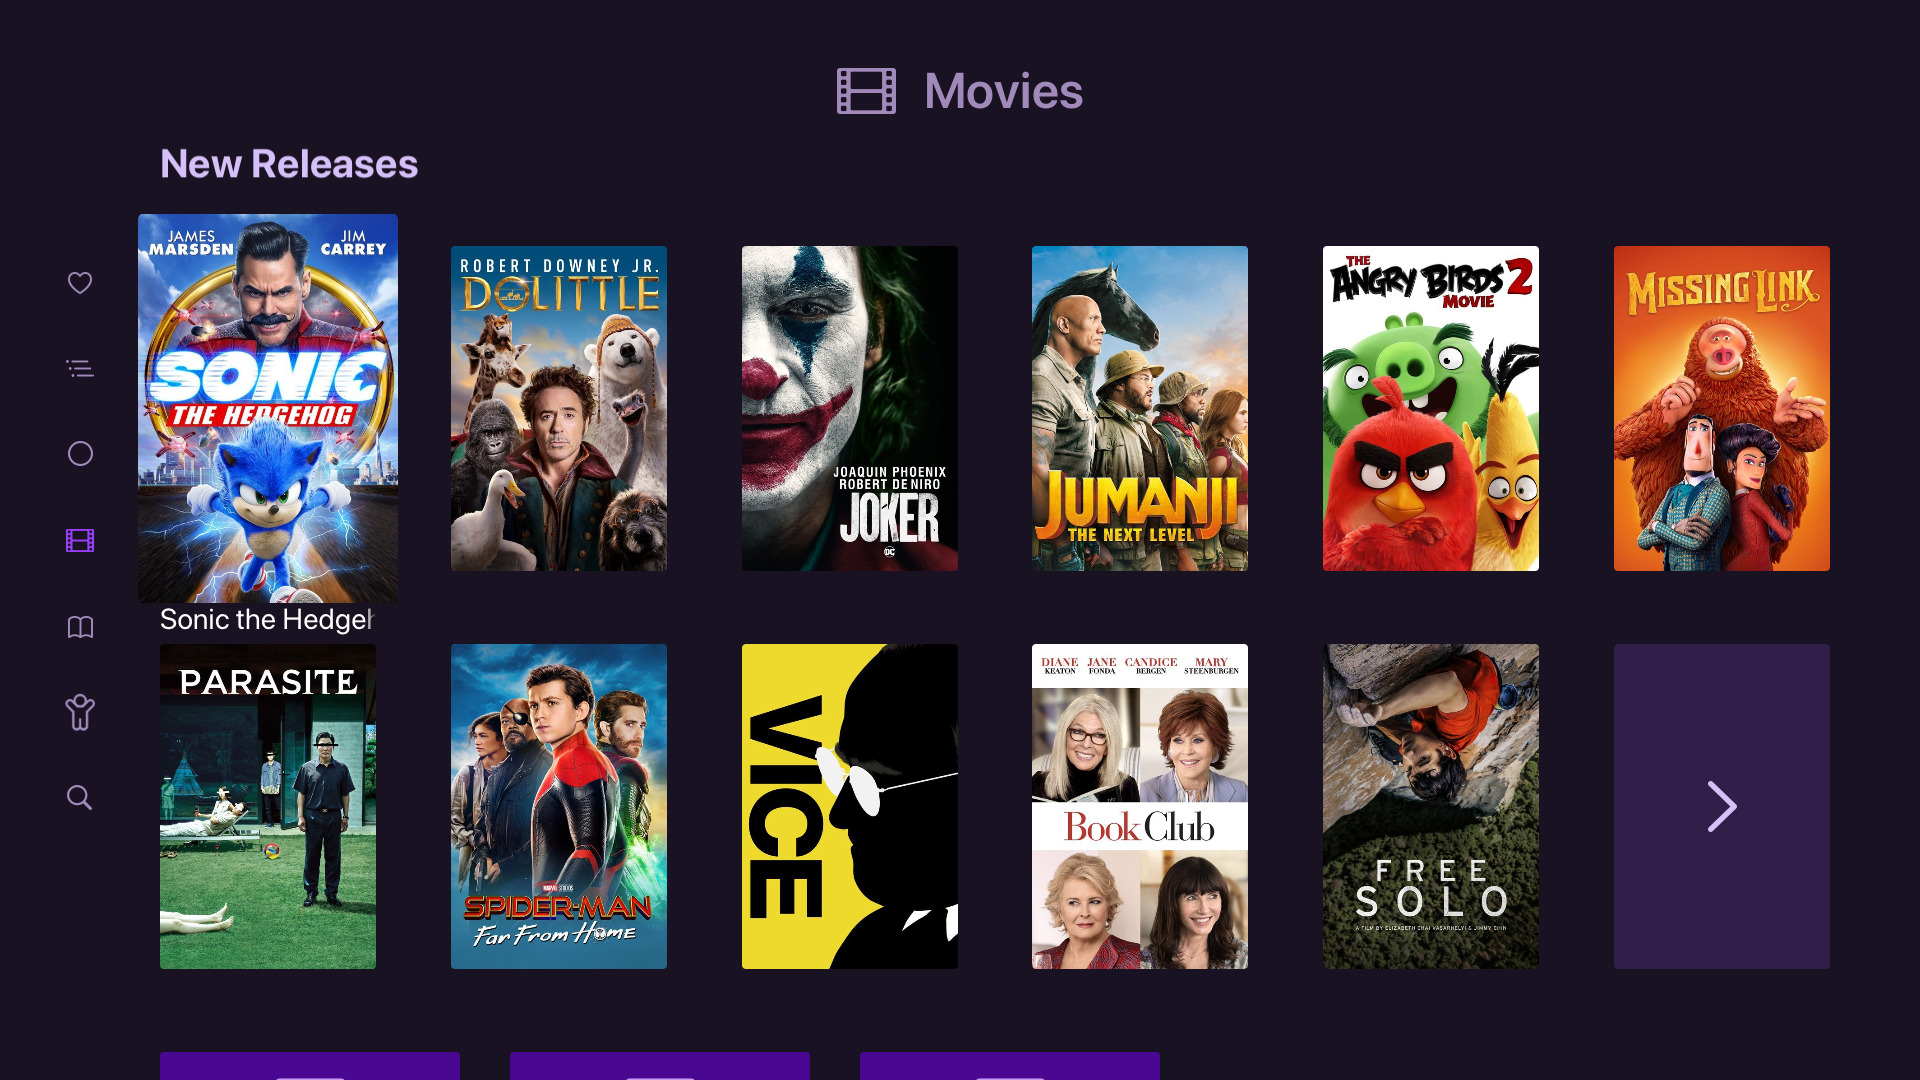
Task: Select the Sonic the Hedgehog poster
Action: click(268, 408)
